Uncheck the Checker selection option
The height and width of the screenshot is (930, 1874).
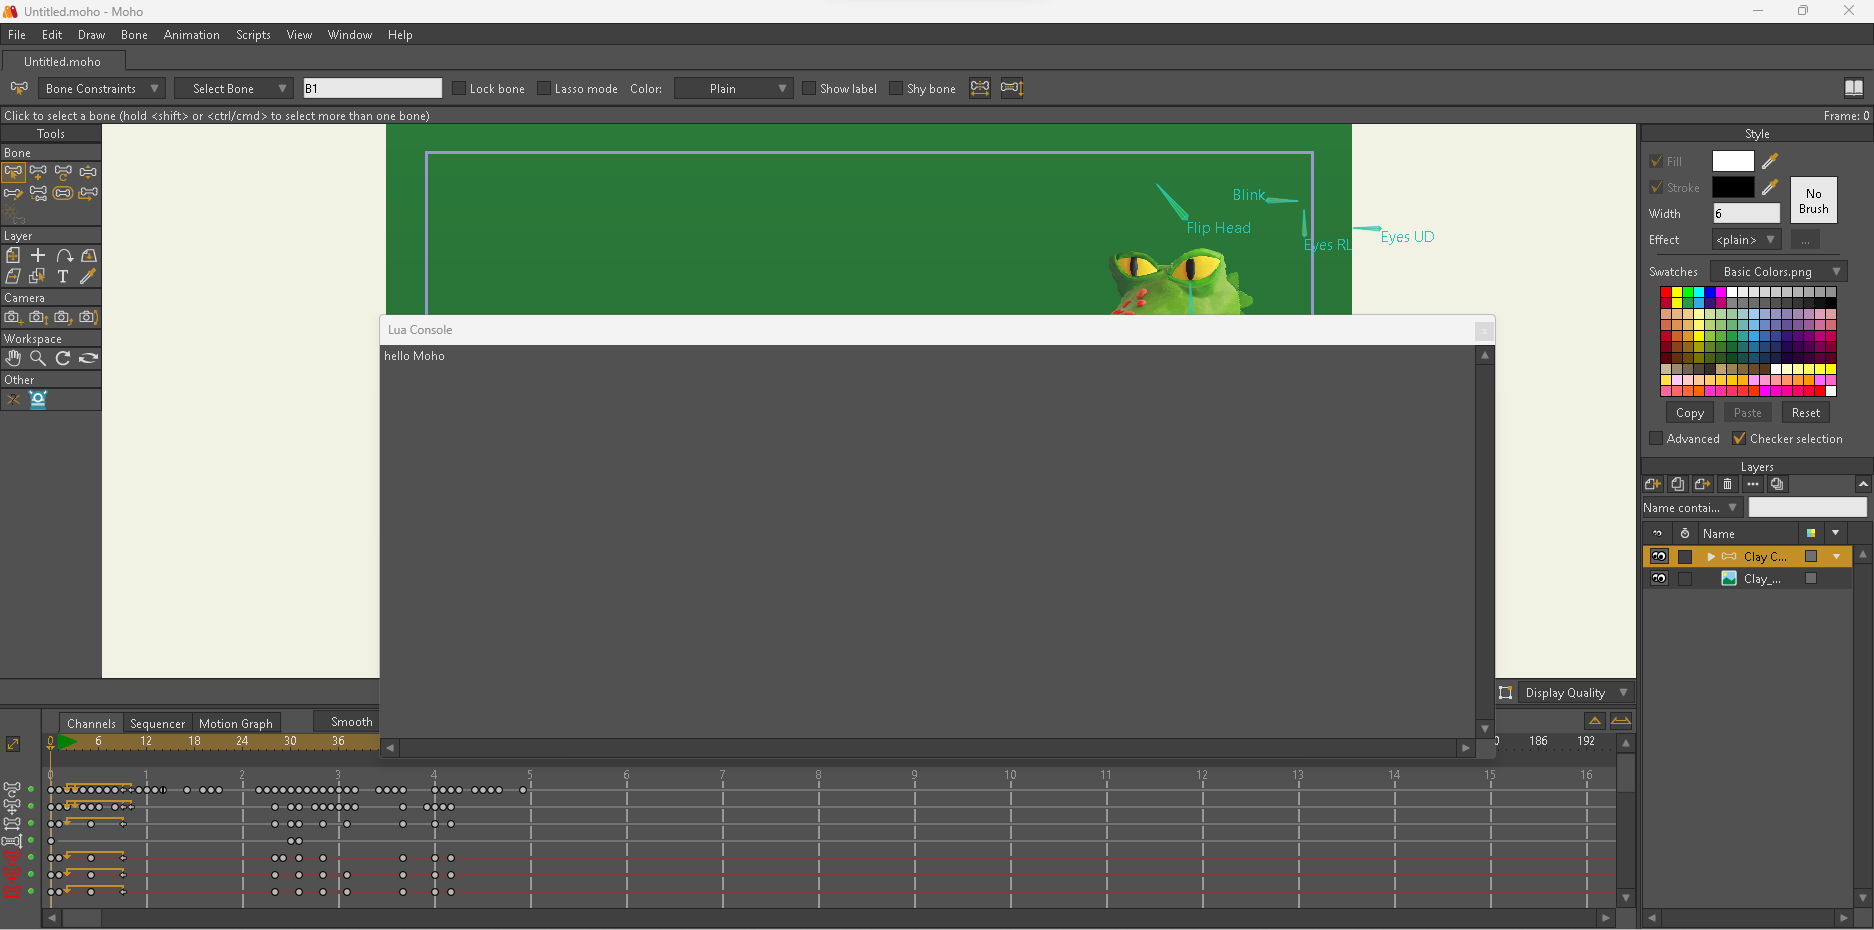coord(1739,438)
